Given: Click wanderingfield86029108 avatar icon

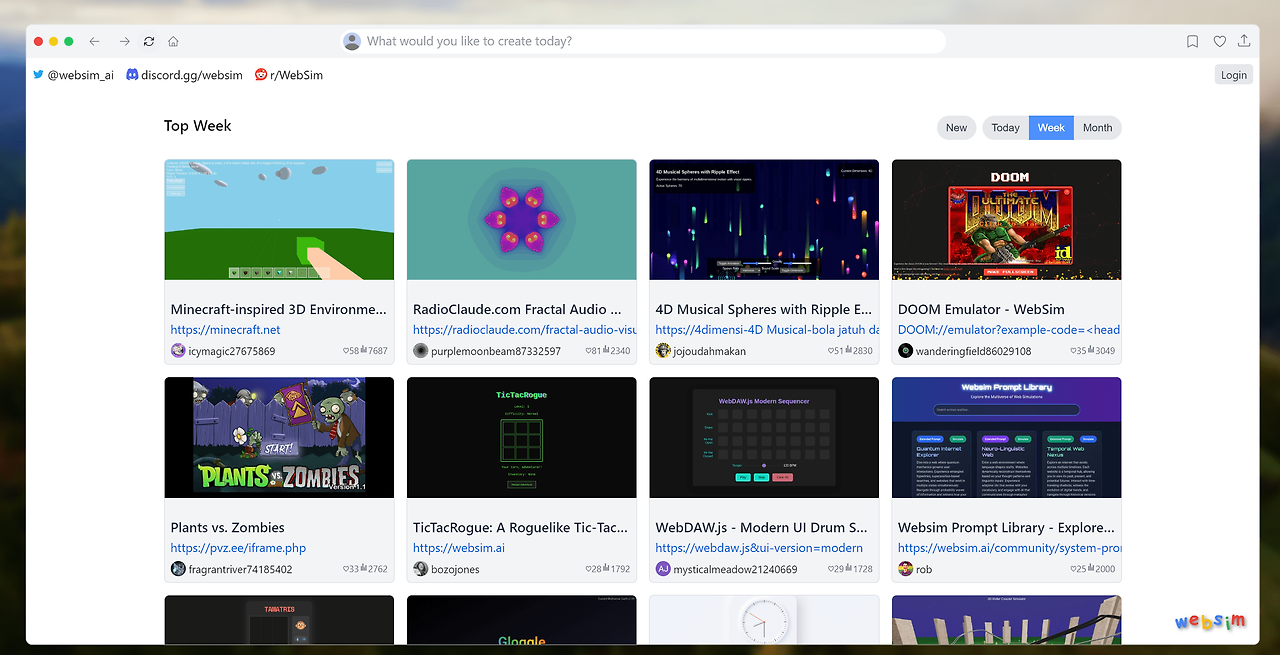Looking at the screenshot, I should (906, 350).
